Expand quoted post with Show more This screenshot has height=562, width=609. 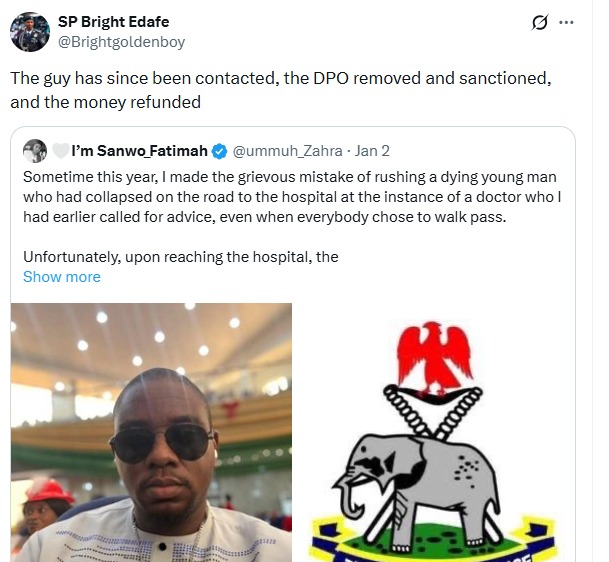(x=62, y=277)
